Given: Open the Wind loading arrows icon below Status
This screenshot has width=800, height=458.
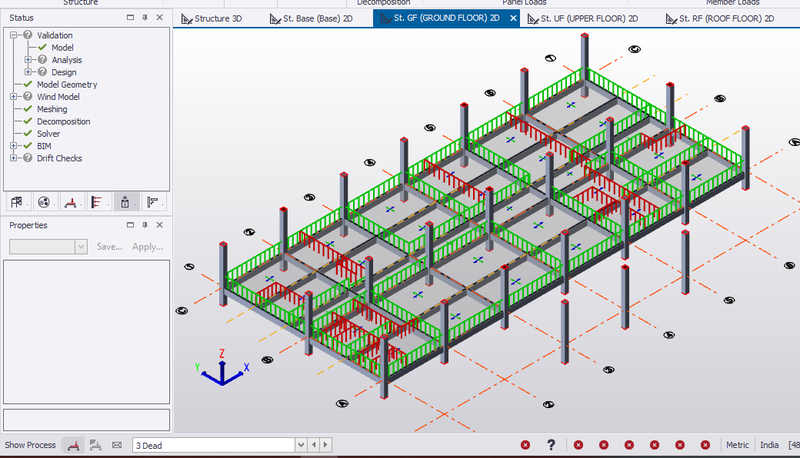Looking at the screenshot, I should point(96,202).
